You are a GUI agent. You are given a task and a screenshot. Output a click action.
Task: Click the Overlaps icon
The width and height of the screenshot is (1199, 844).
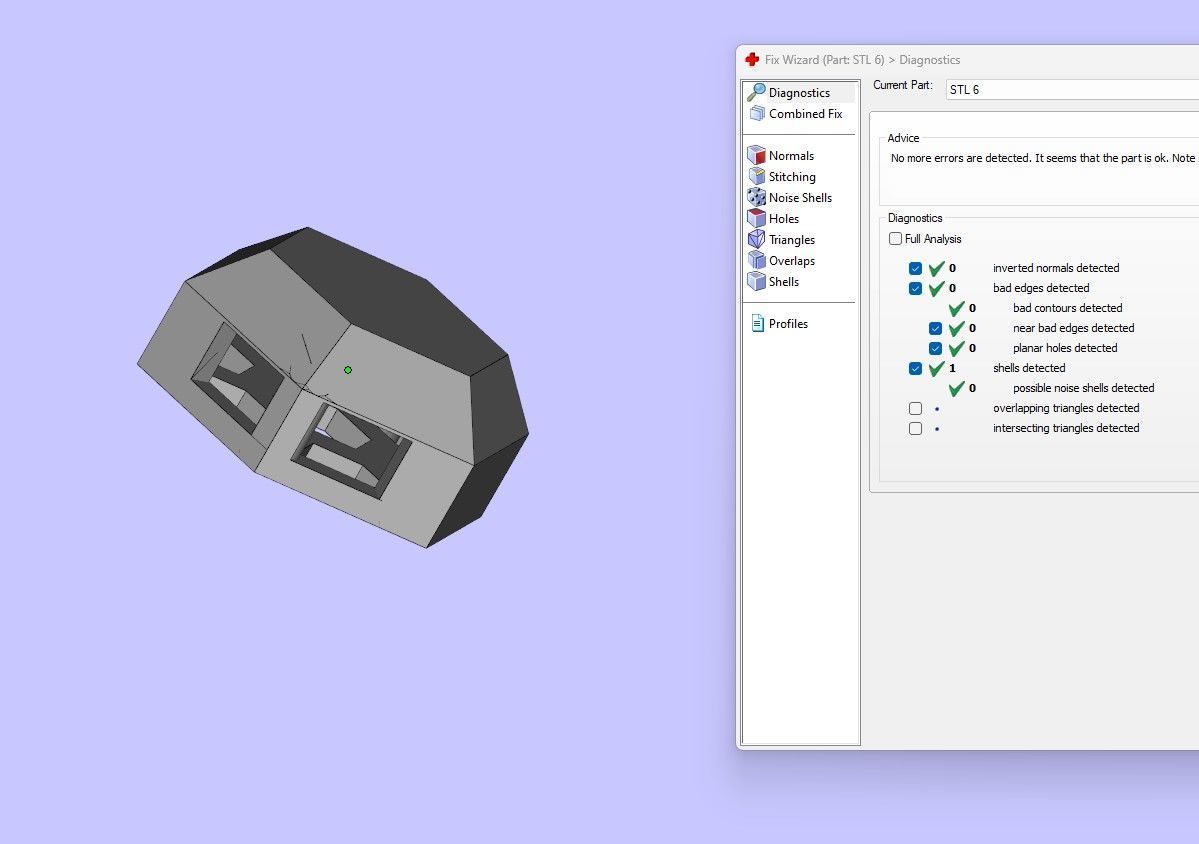(x=756, y=261)
